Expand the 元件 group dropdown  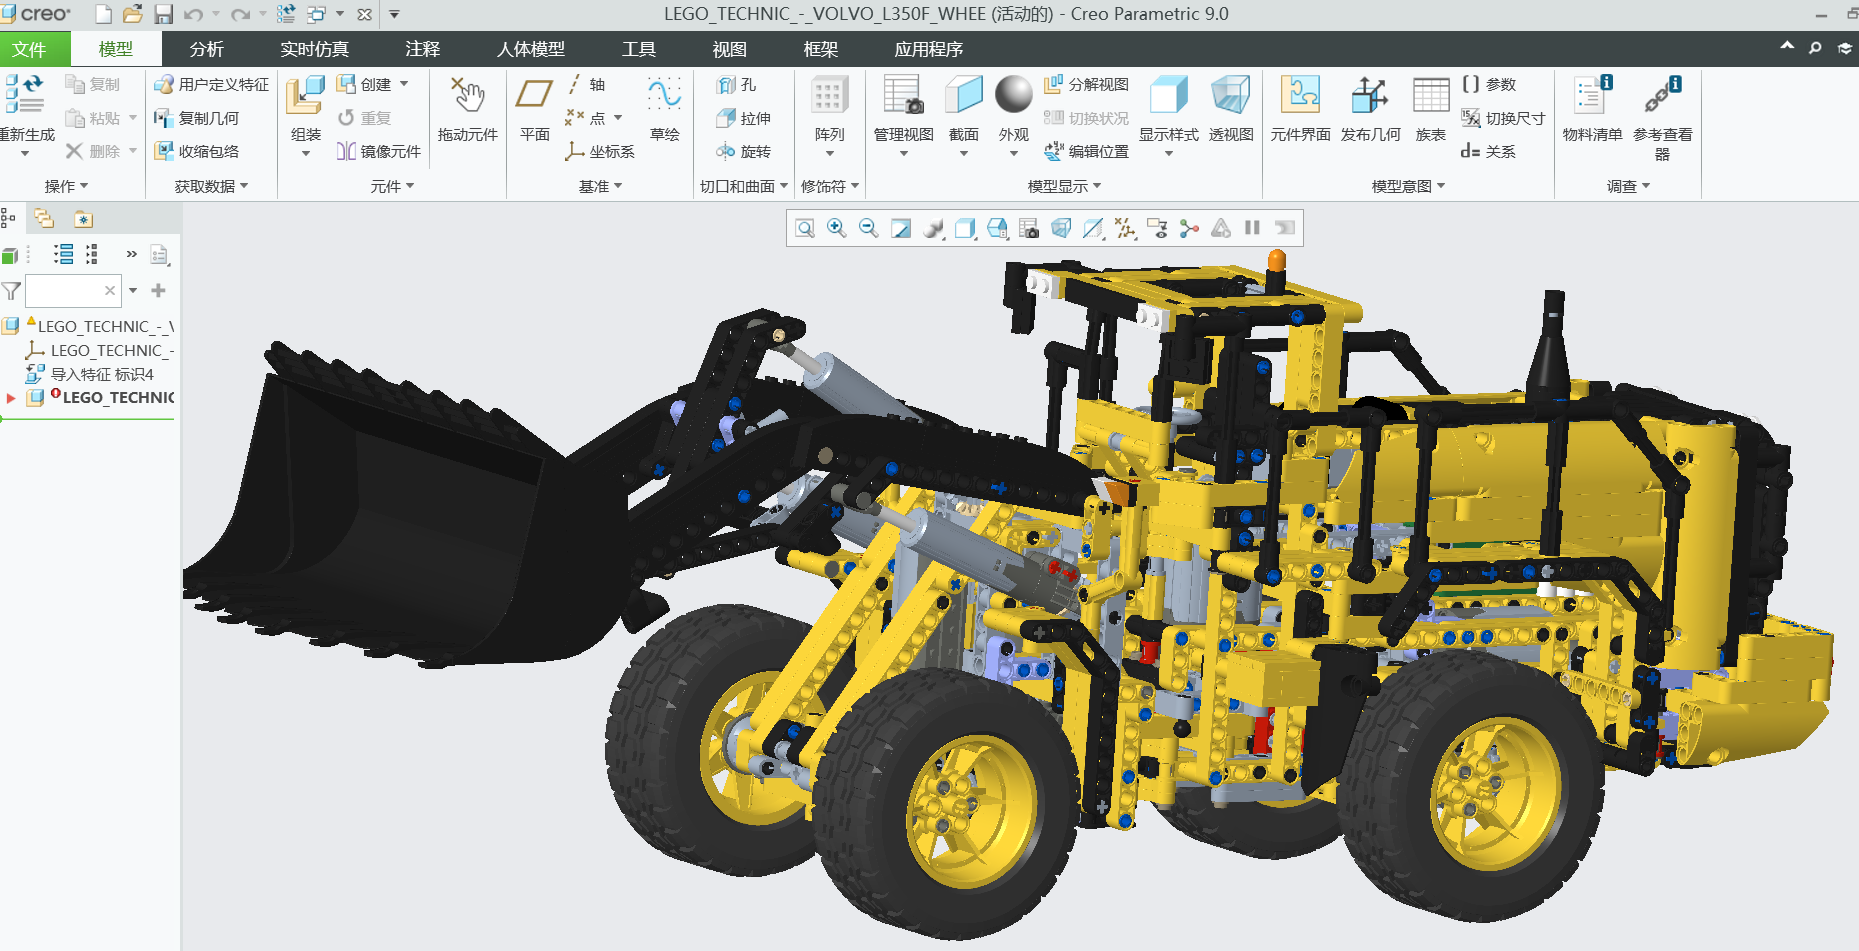392,186
